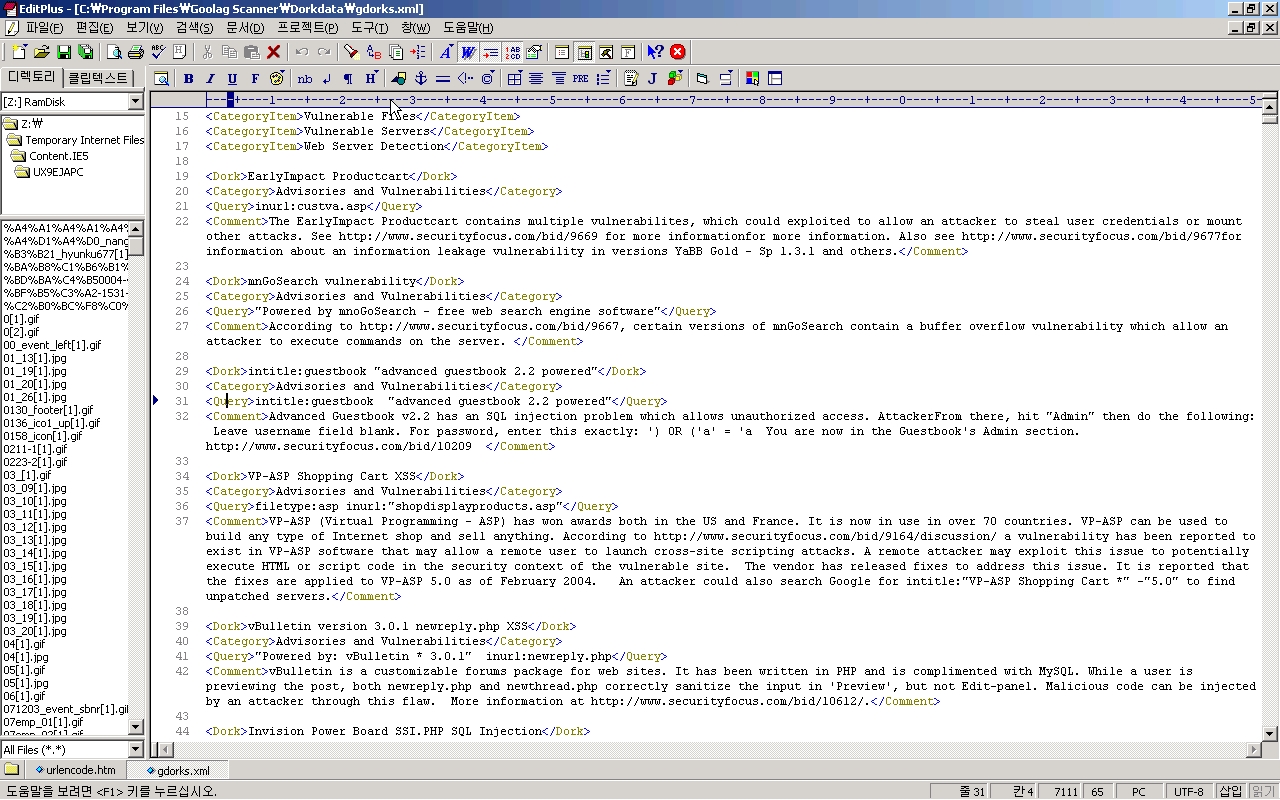
Task: Insert an HTML comment tag
Action: 465,78
